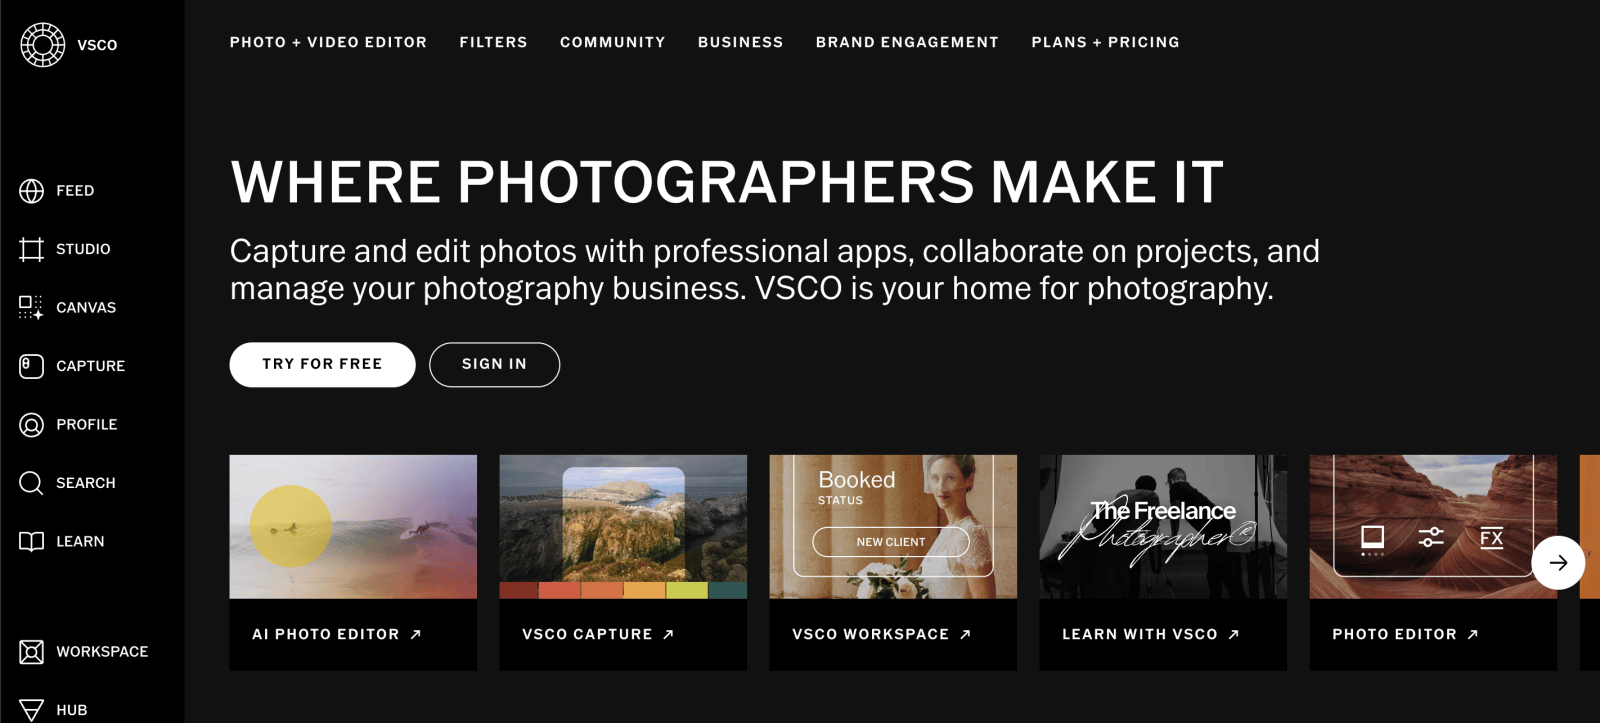This screenshot has width=1600, height=723.
Task: Click arrow icon beside VSCO Workspace
Action: 965,634
